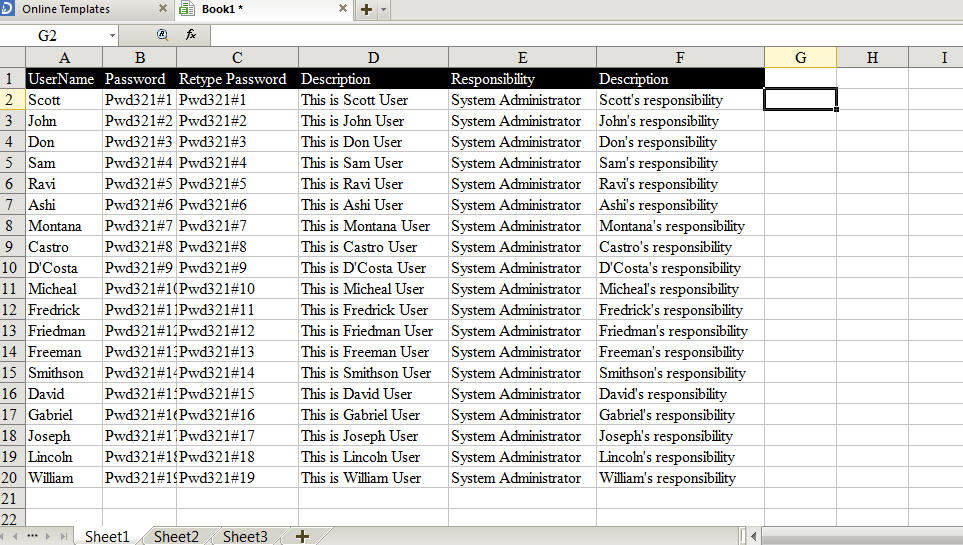Close the Book1 tab
The width and height of the screenshot is (963, 545).
pyautogui.click(x=343, y=9)
